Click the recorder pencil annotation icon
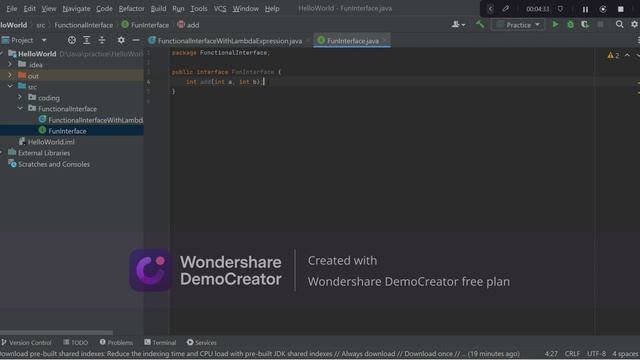 tap(506, 9)
